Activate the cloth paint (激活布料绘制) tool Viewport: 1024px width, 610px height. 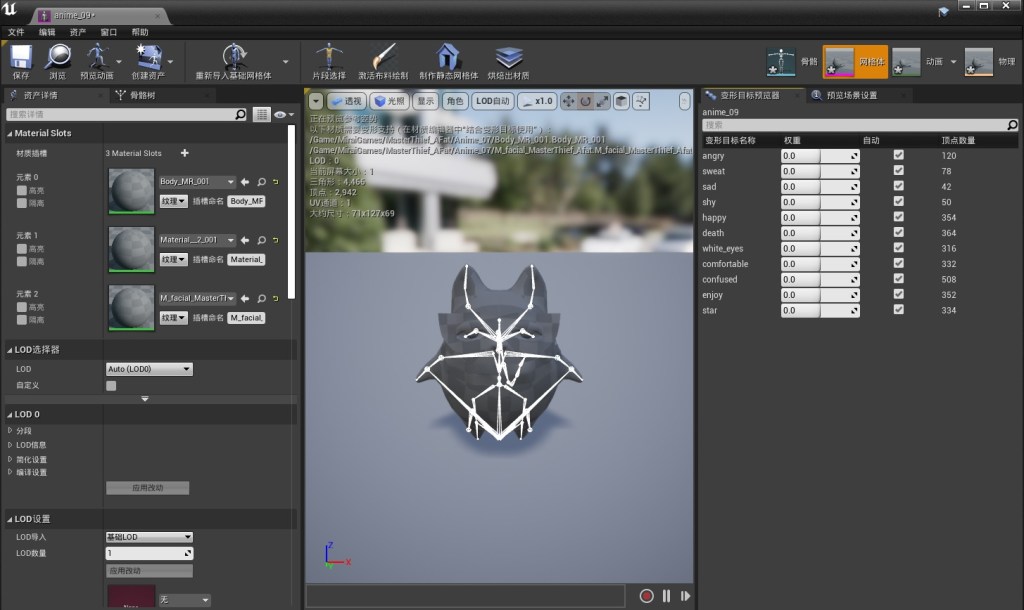point(383,56)
